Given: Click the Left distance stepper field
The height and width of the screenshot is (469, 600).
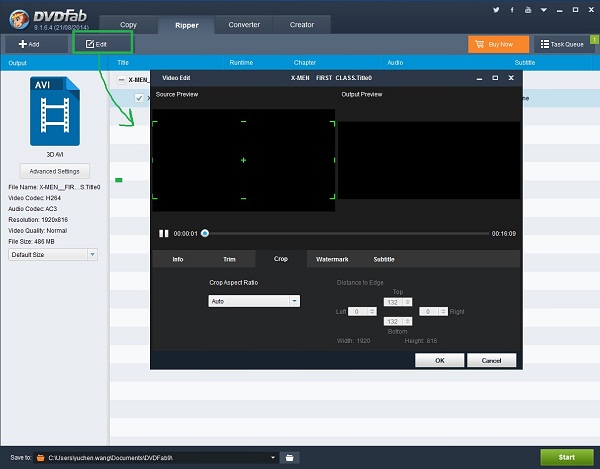Looking at the screenshot, I should pos(362,311).
